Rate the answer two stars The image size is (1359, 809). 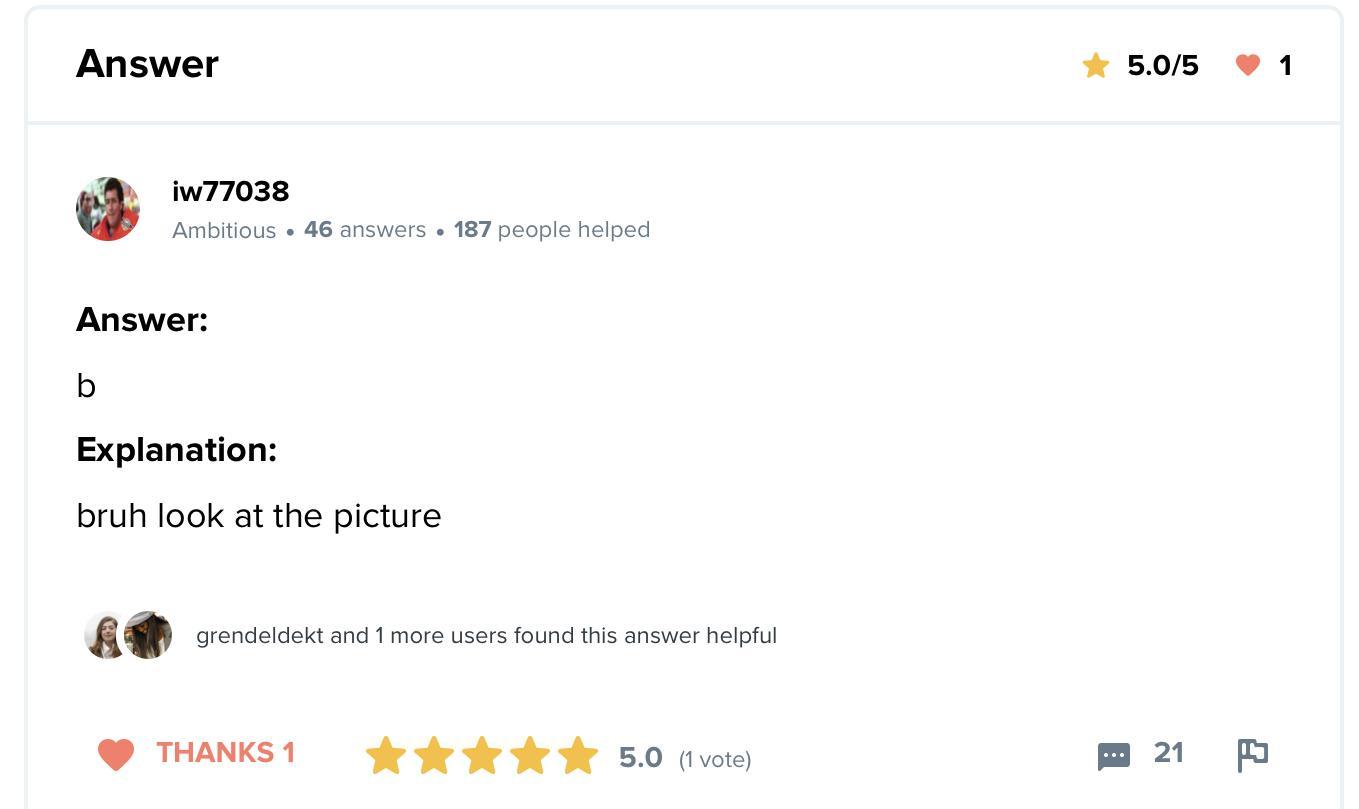[434, 756]
